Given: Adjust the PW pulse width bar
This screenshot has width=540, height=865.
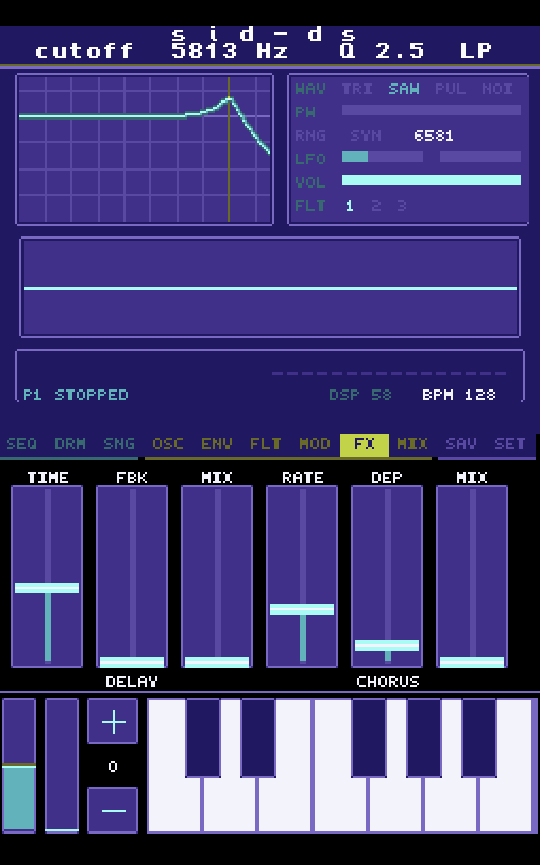Looking at the screenshot, I should point(431,110).
